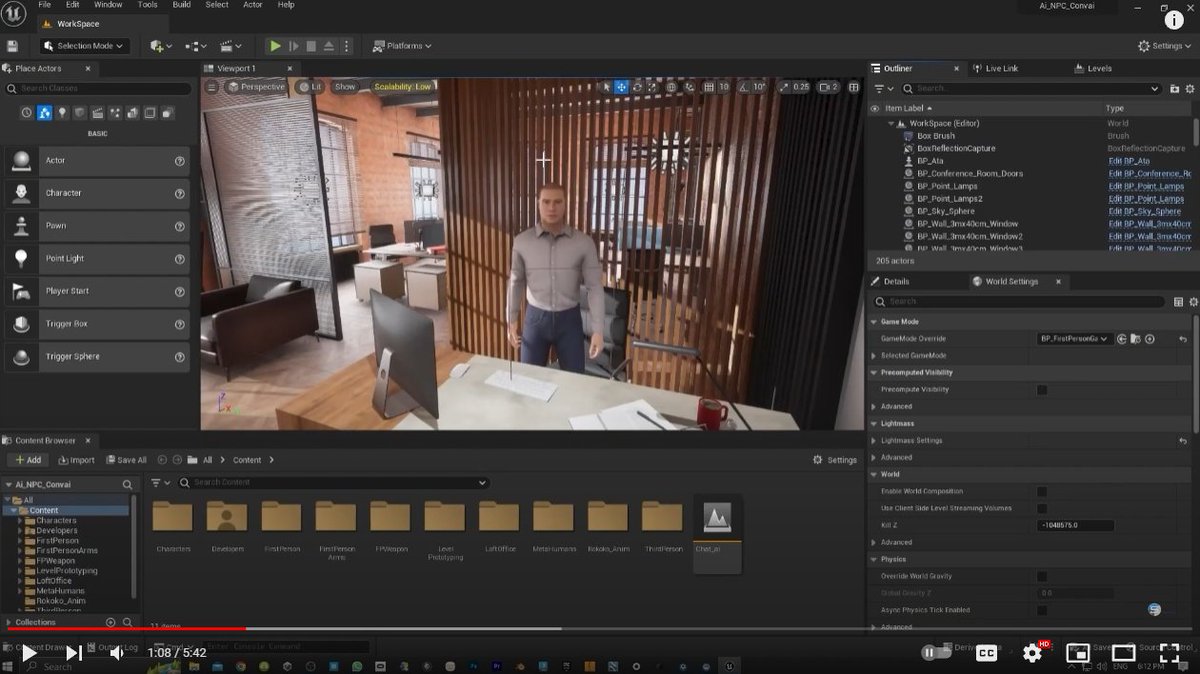Image resolution: width=1200 pixels, height=674 pixels.
Task: Select the viewport translate tool icon
Action: [621, 87]
